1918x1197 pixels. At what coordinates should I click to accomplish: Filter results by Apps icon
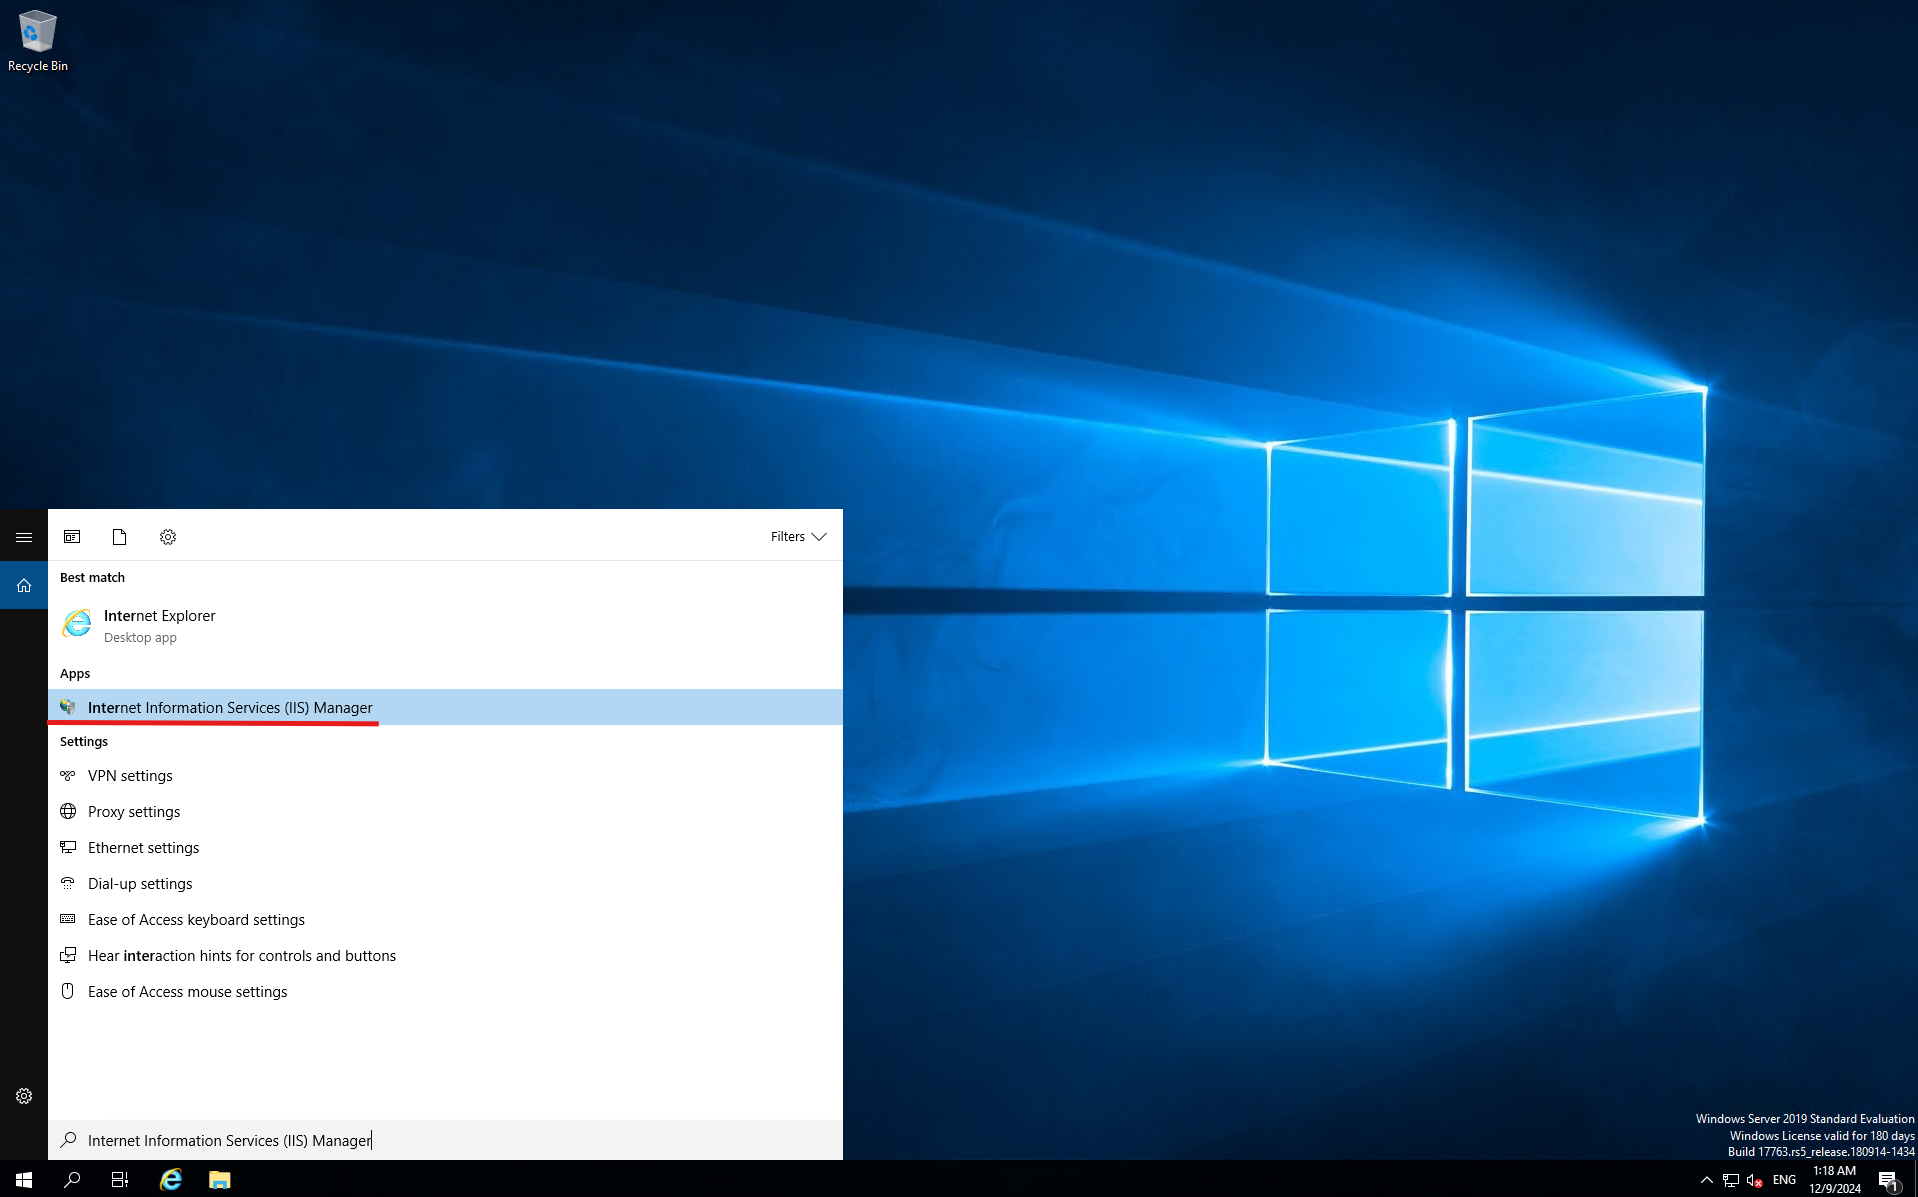(x=72, y=537)
